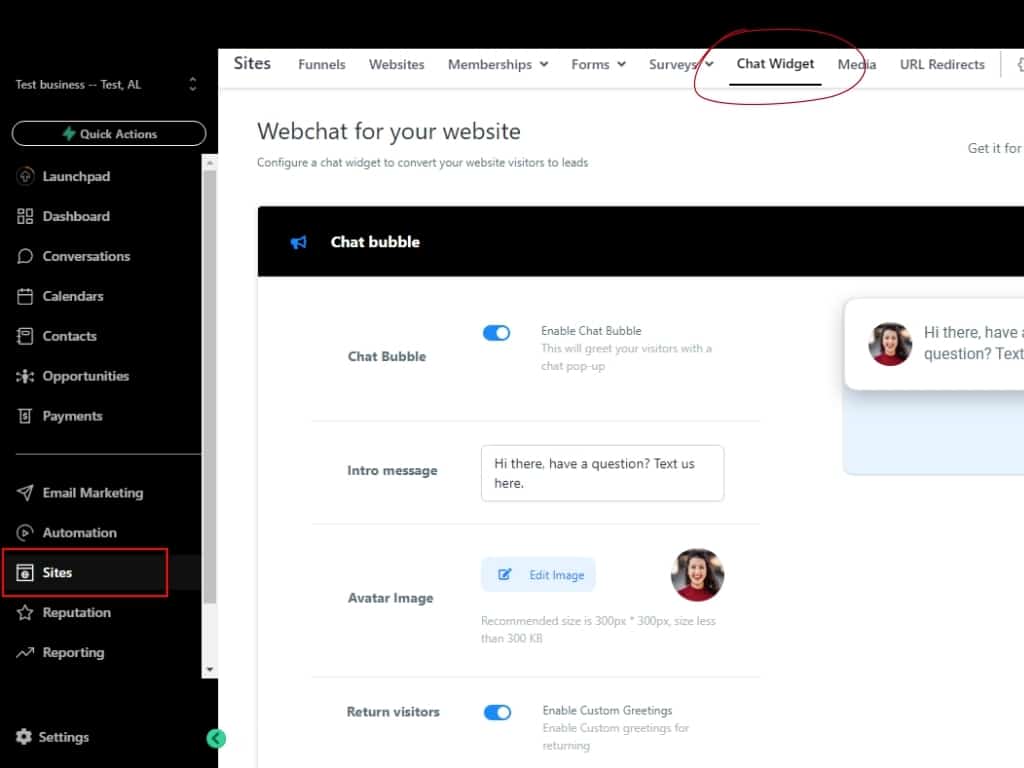Turn off Enable Custom Greetings toggle
This screenshot has width=1024, height=768.
[x=497, y=712]
